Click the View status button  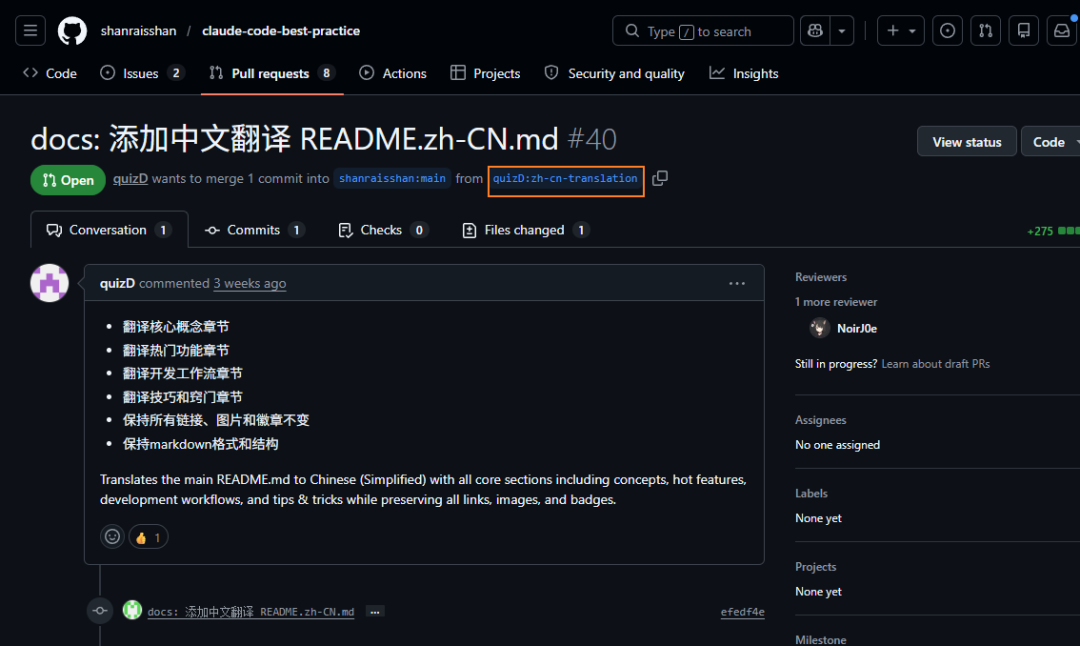point(966,141)
